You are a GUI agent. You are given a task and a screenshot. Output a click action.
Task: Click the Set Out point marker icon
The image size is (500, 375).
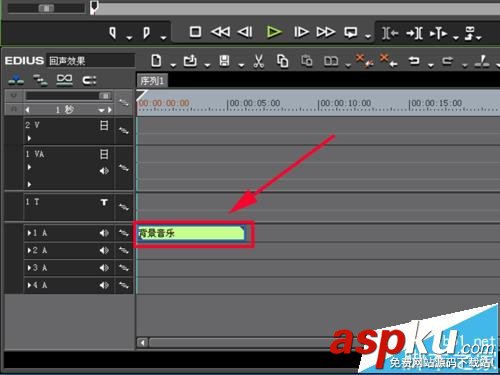pyautogui.click(x=146, y=33)
